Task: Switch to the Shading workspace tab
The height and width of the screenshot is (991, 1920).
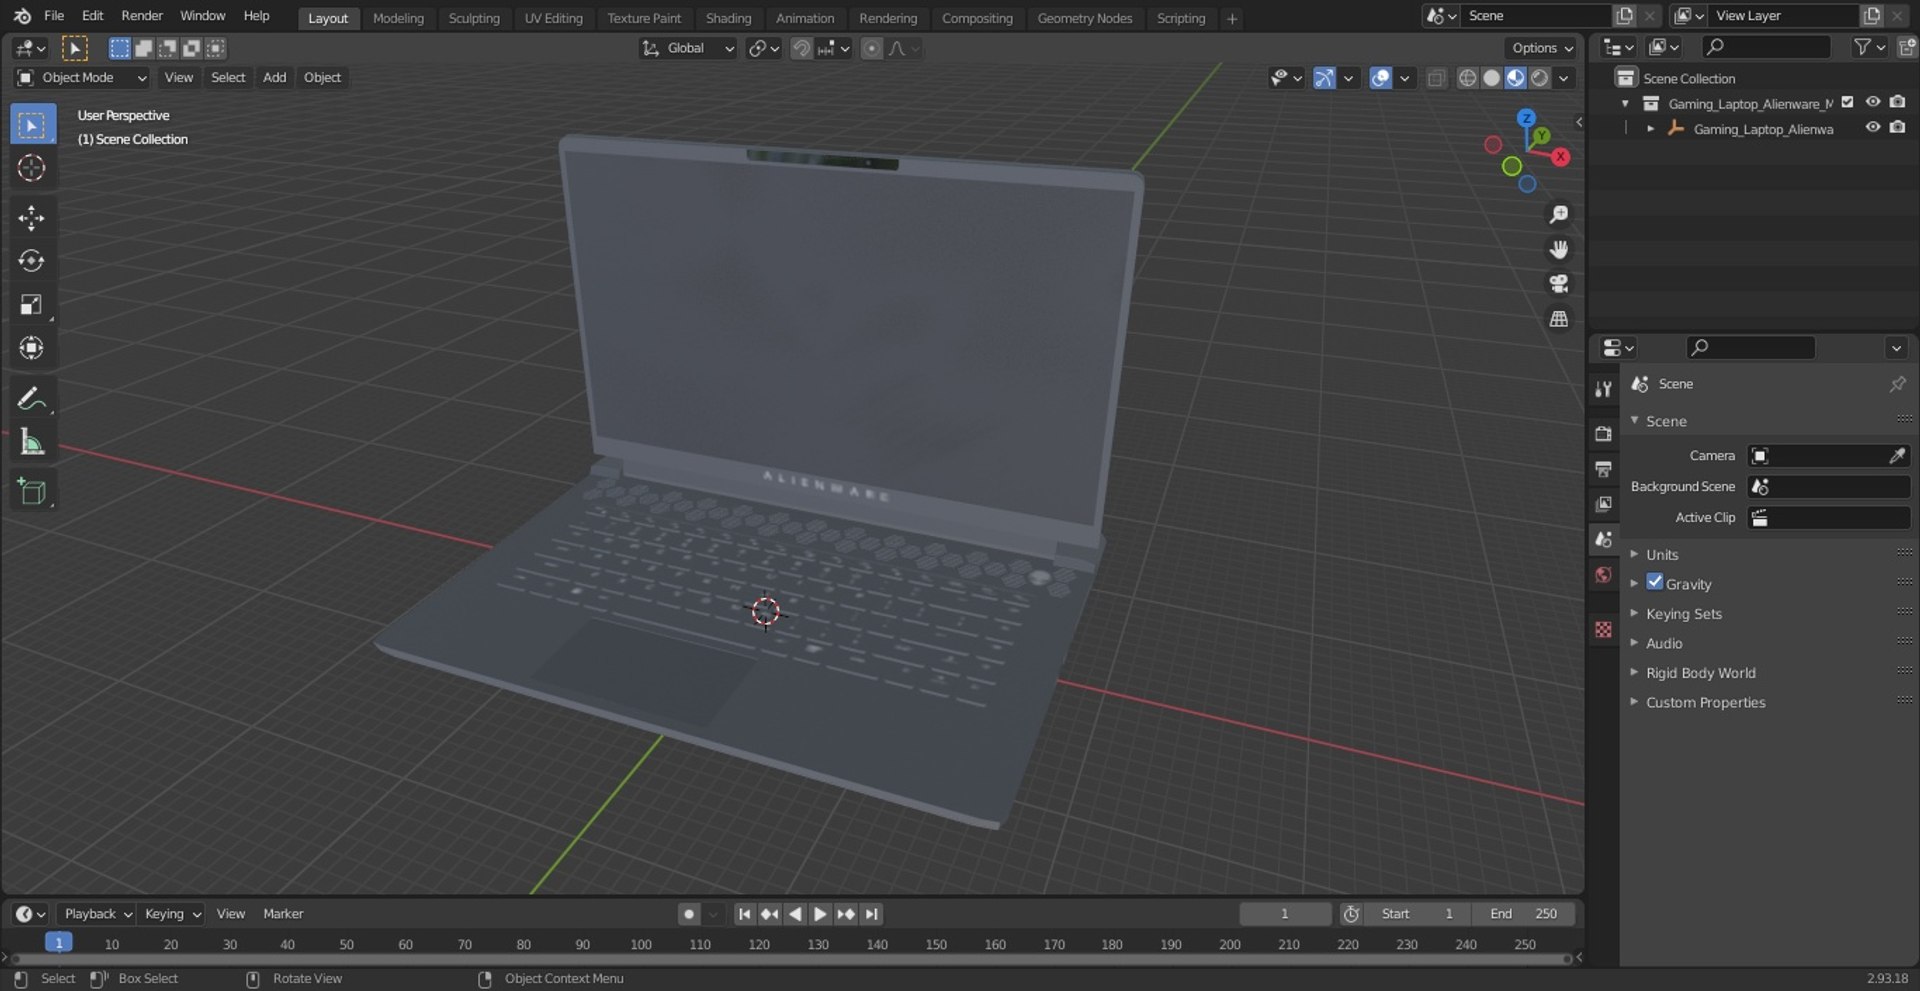Action: pos(728,18)
